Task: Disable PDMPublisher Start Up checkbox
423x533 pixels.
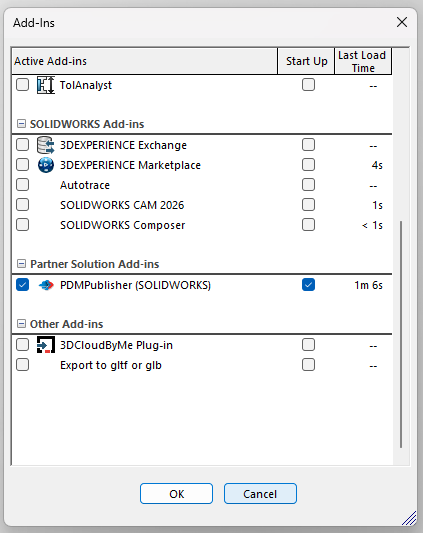Action: coord(308,285)
